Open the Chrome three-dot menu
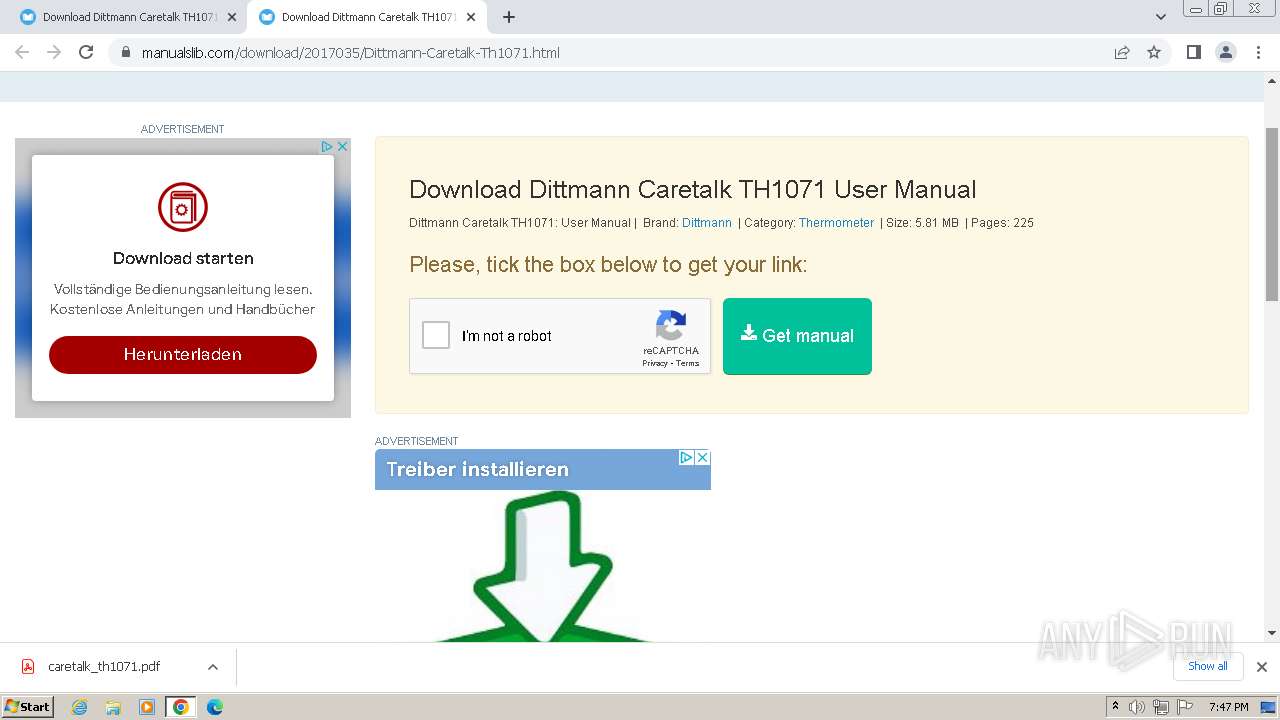The width and height of the screenshot is (1280, 720). [x=1259, y=52]
